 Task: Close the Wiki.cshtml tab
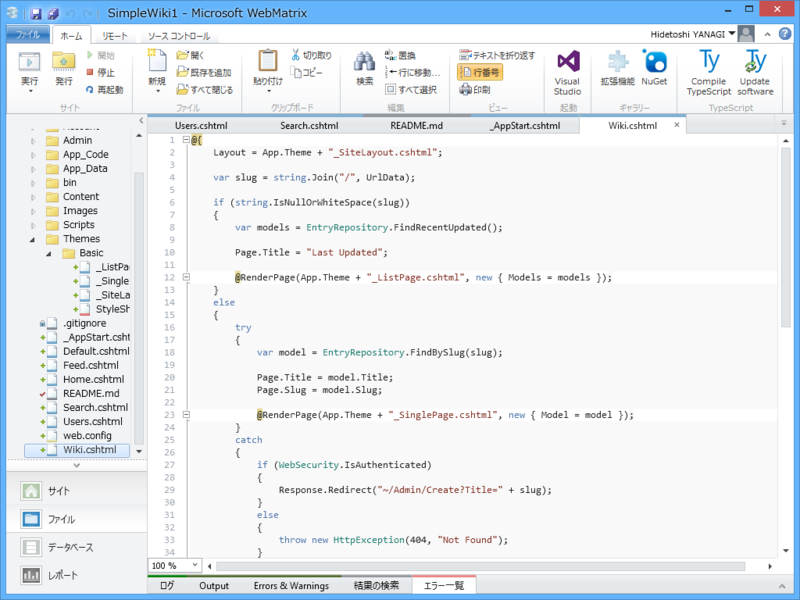677,125
